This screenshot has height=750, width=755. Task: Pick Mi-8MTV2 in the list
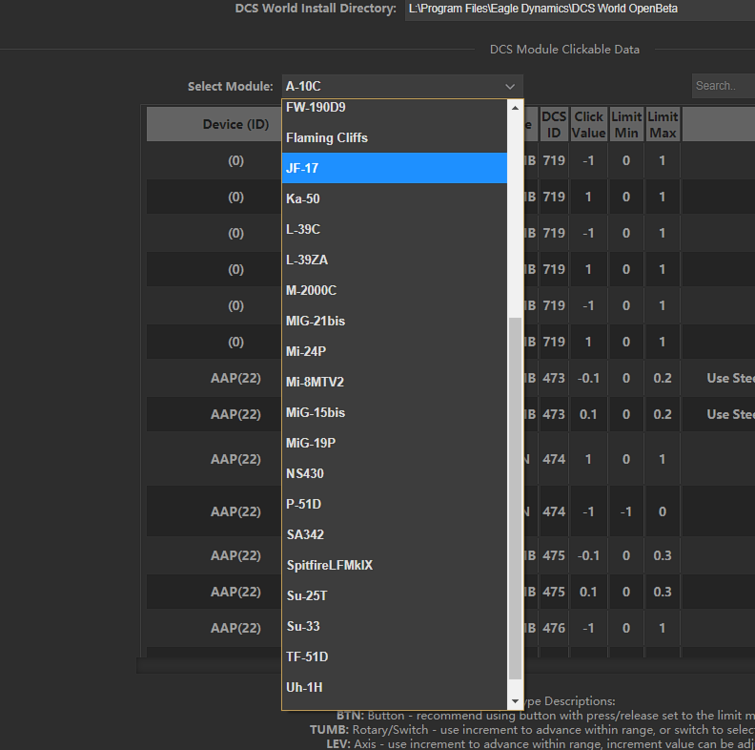point(394,382)
